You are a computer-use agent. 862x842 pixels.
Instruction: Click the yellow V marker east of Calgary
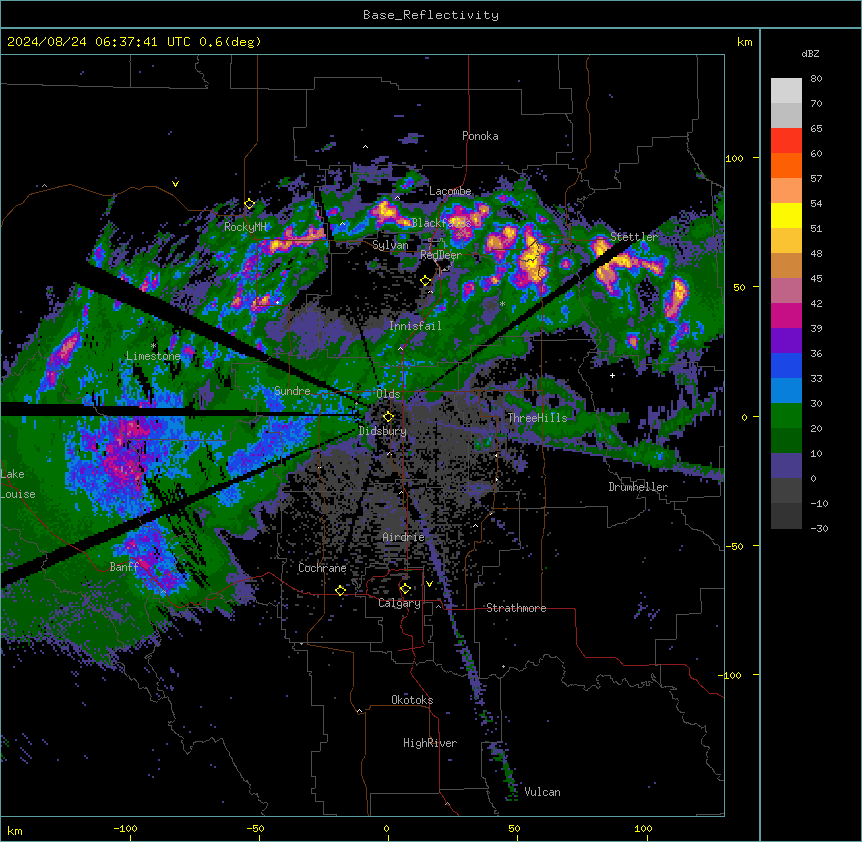point(429,584)
